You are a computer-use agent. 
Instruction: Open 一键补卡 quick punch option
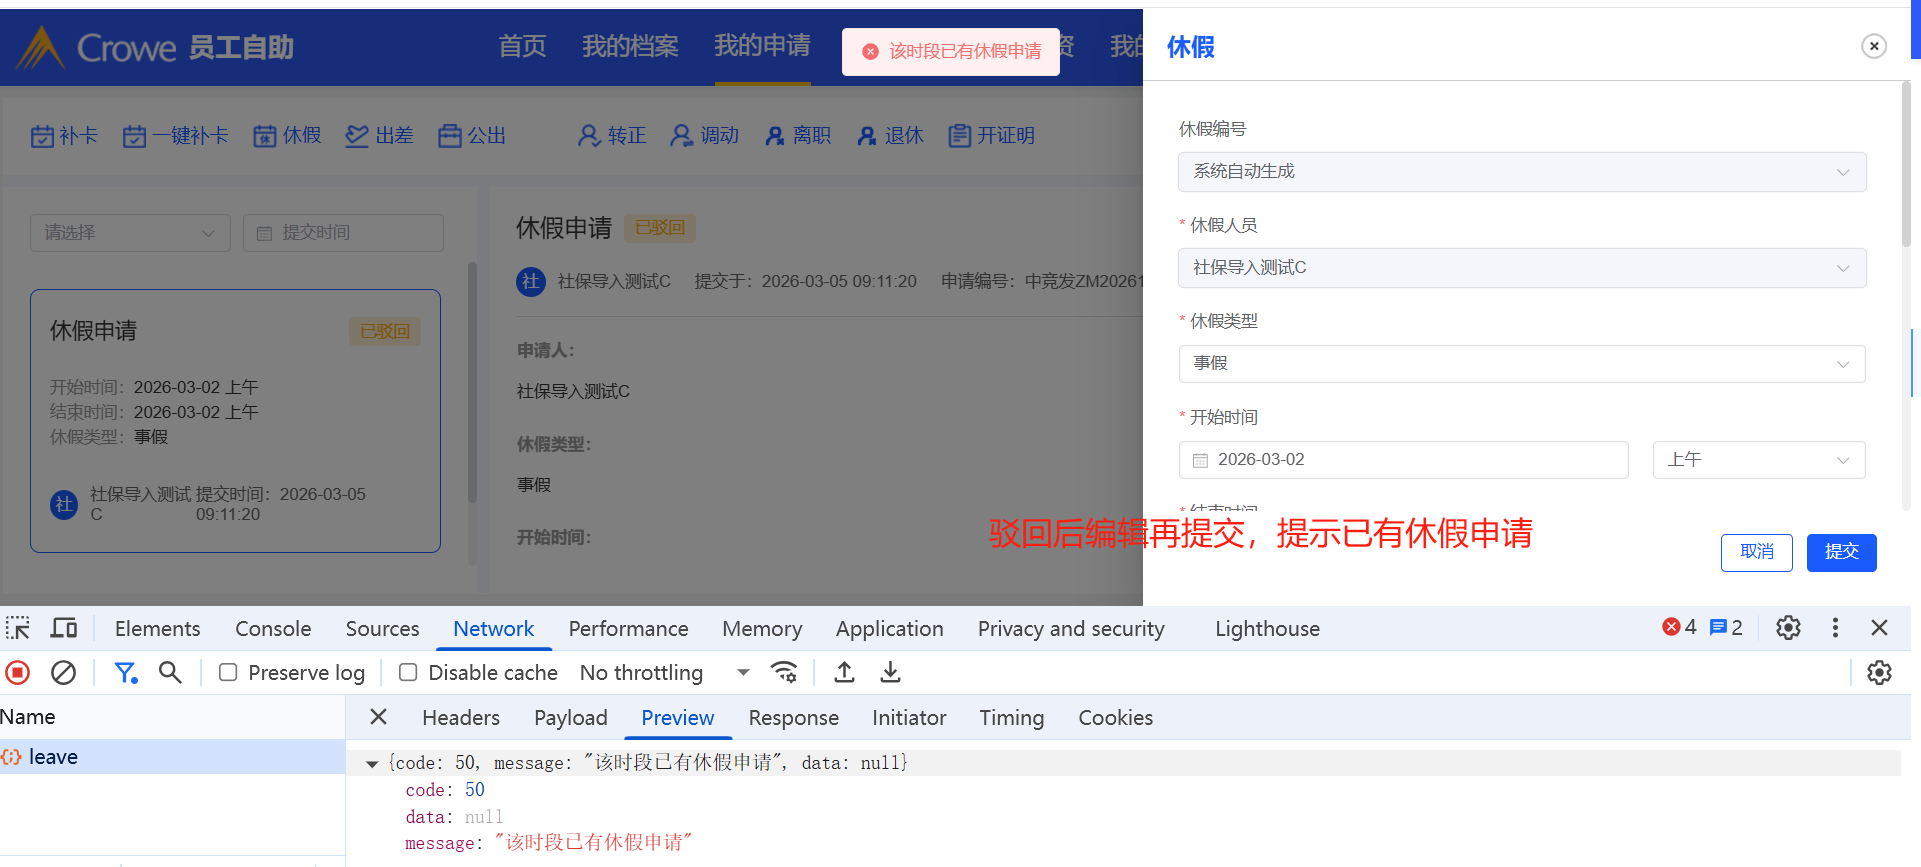click(175, 136)
